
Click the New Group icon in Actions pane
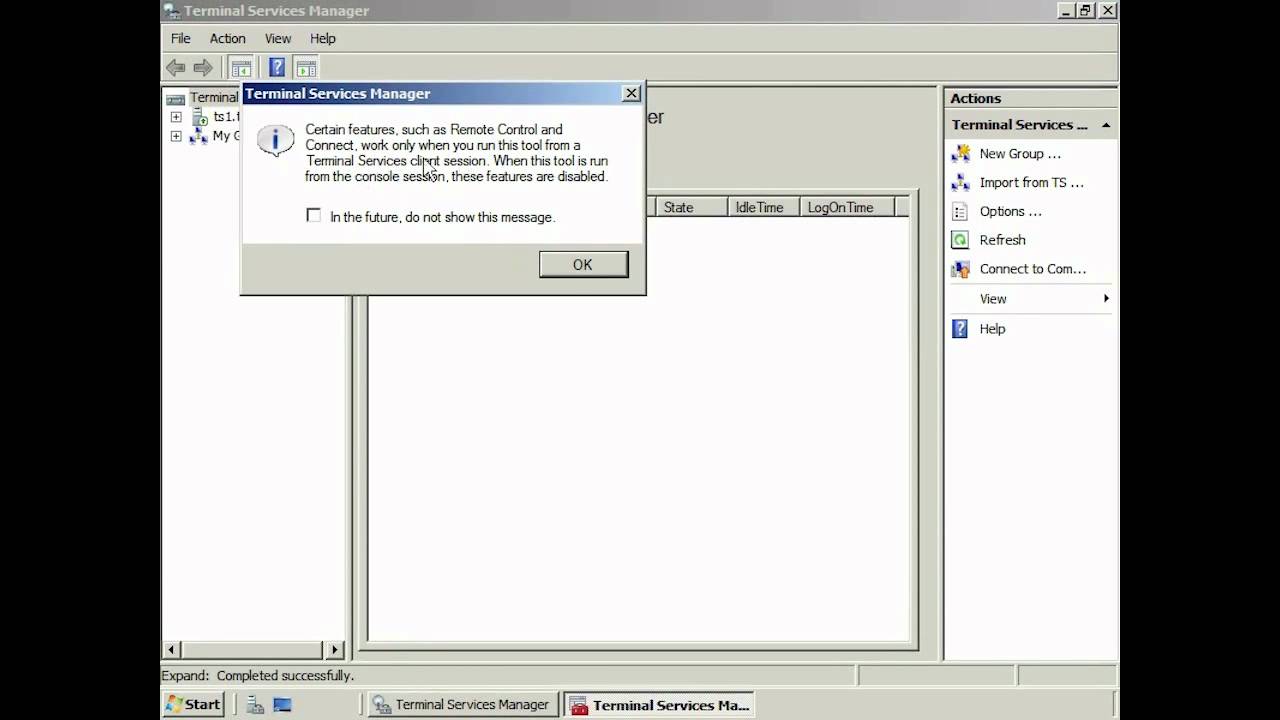click(960, 154)
